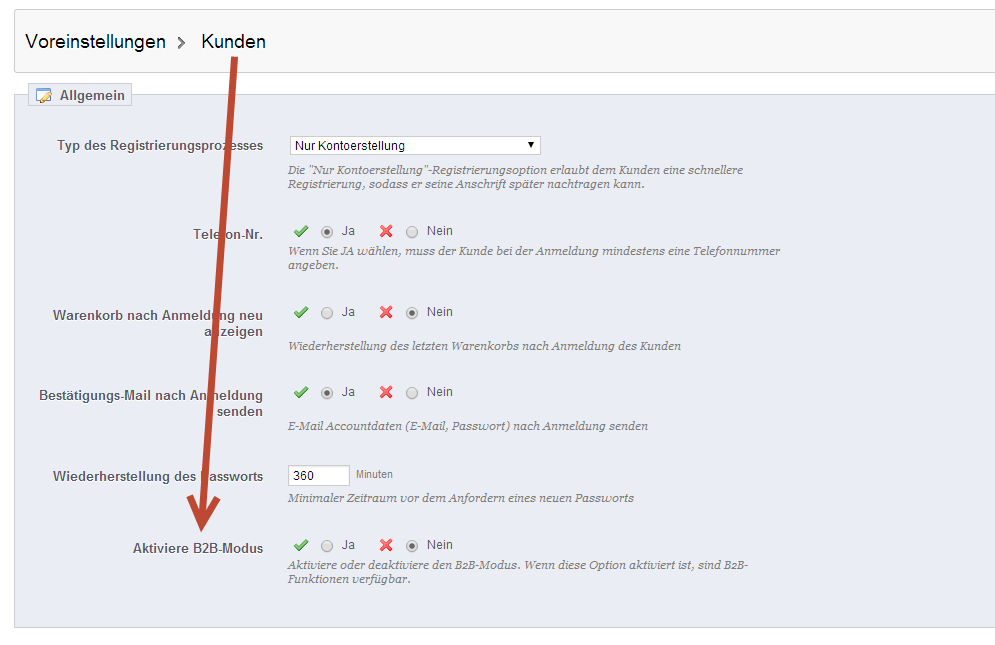Screen dimensions: 995x645
Task: Select Ja for Bestätigungs-Mail nach Anmeldung senden
Action: point(327,393)
